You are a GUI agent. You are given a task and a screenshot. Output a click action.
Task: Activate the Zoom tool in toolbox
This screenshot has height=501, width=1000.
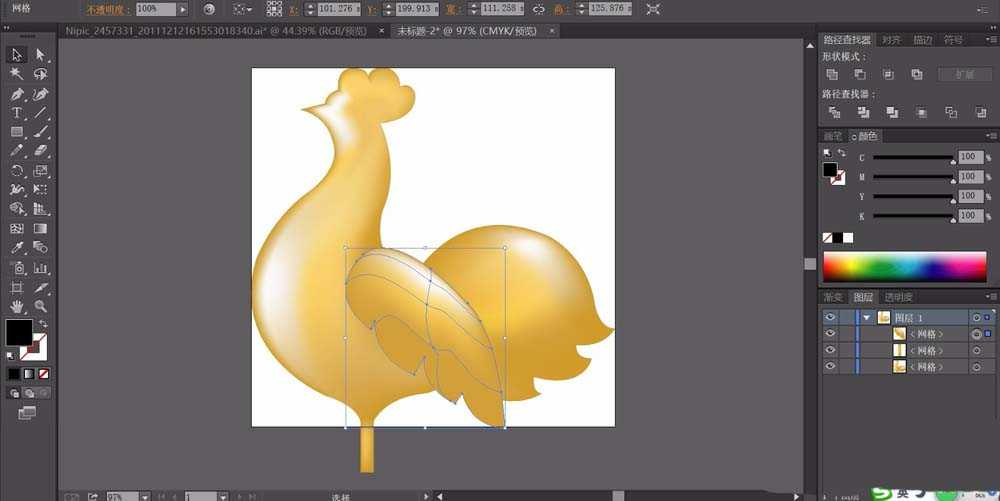pos(41,306)
